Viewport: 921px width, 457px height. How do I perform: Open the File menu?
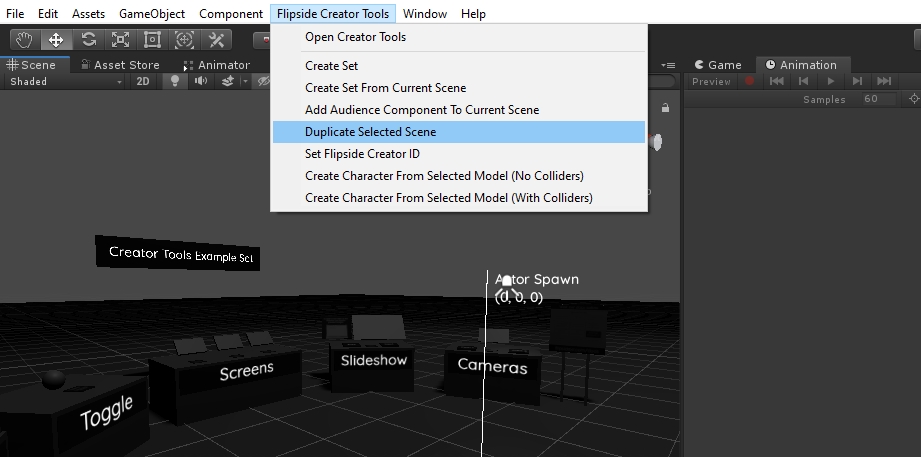pos(15,14)
